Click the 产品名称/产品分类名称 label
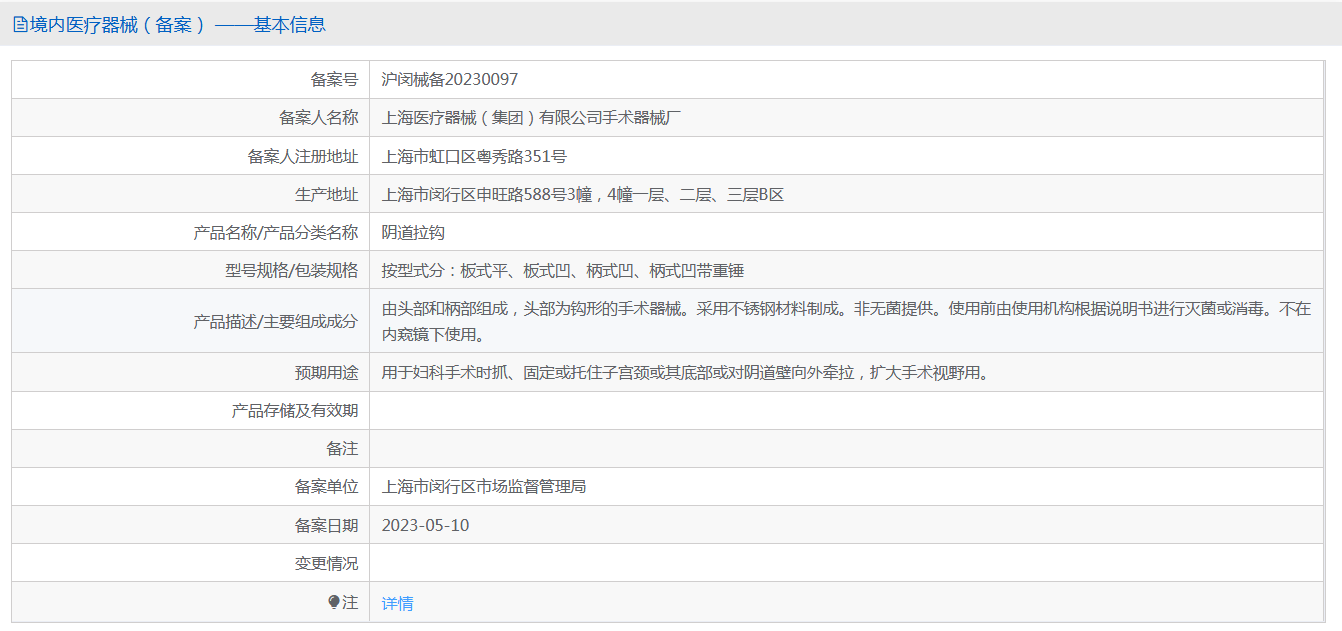Image resolution: width=1342 pixels, height=631 pixels. [275, 232]
